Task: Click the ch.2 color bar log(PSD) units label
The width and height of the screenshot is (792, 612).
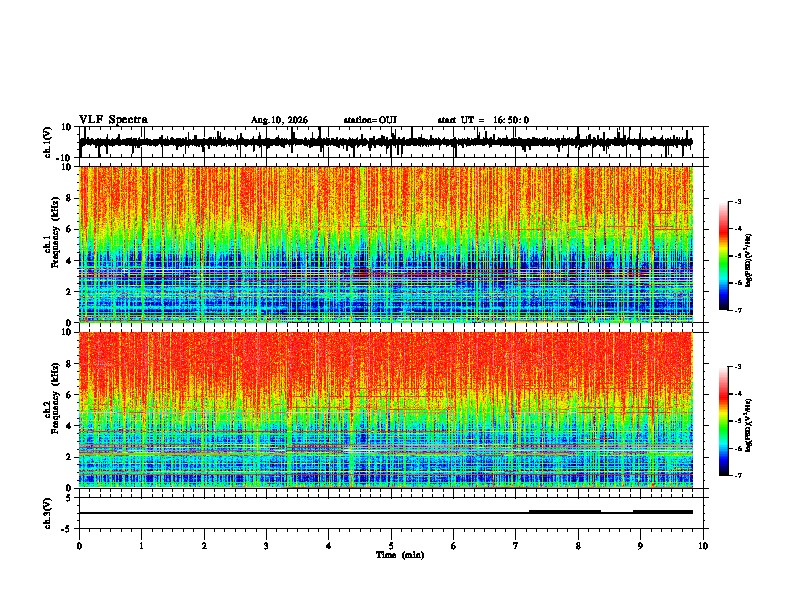Action: (x=749, y=425)
